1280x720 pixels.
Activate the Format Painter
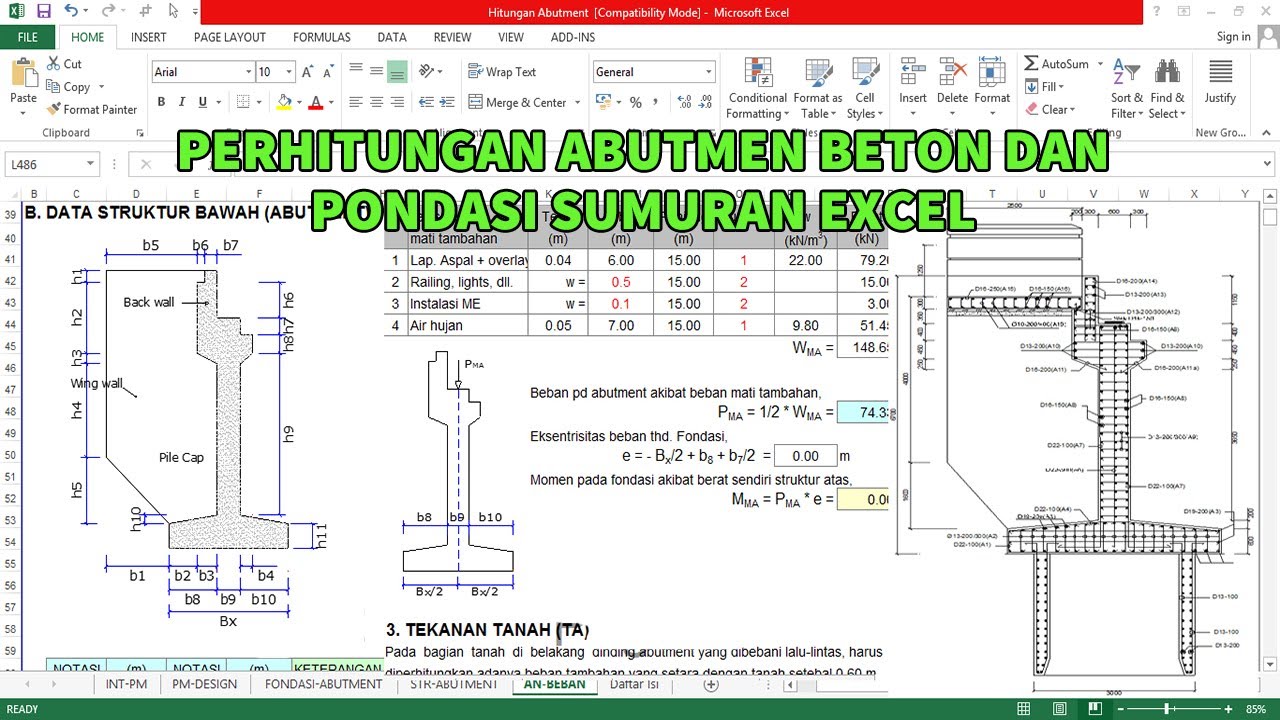(x=92, y=110)
